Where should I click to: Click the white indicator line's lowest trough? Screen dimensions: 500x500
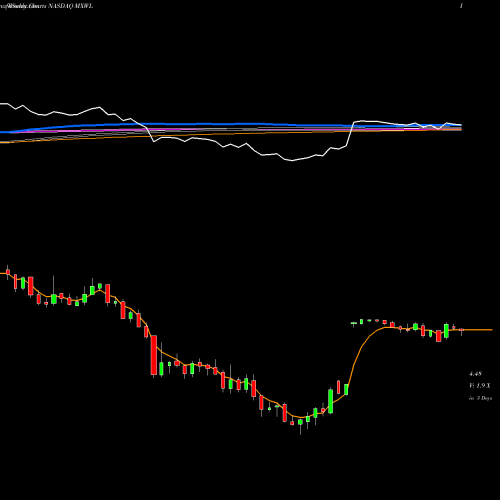292,161
